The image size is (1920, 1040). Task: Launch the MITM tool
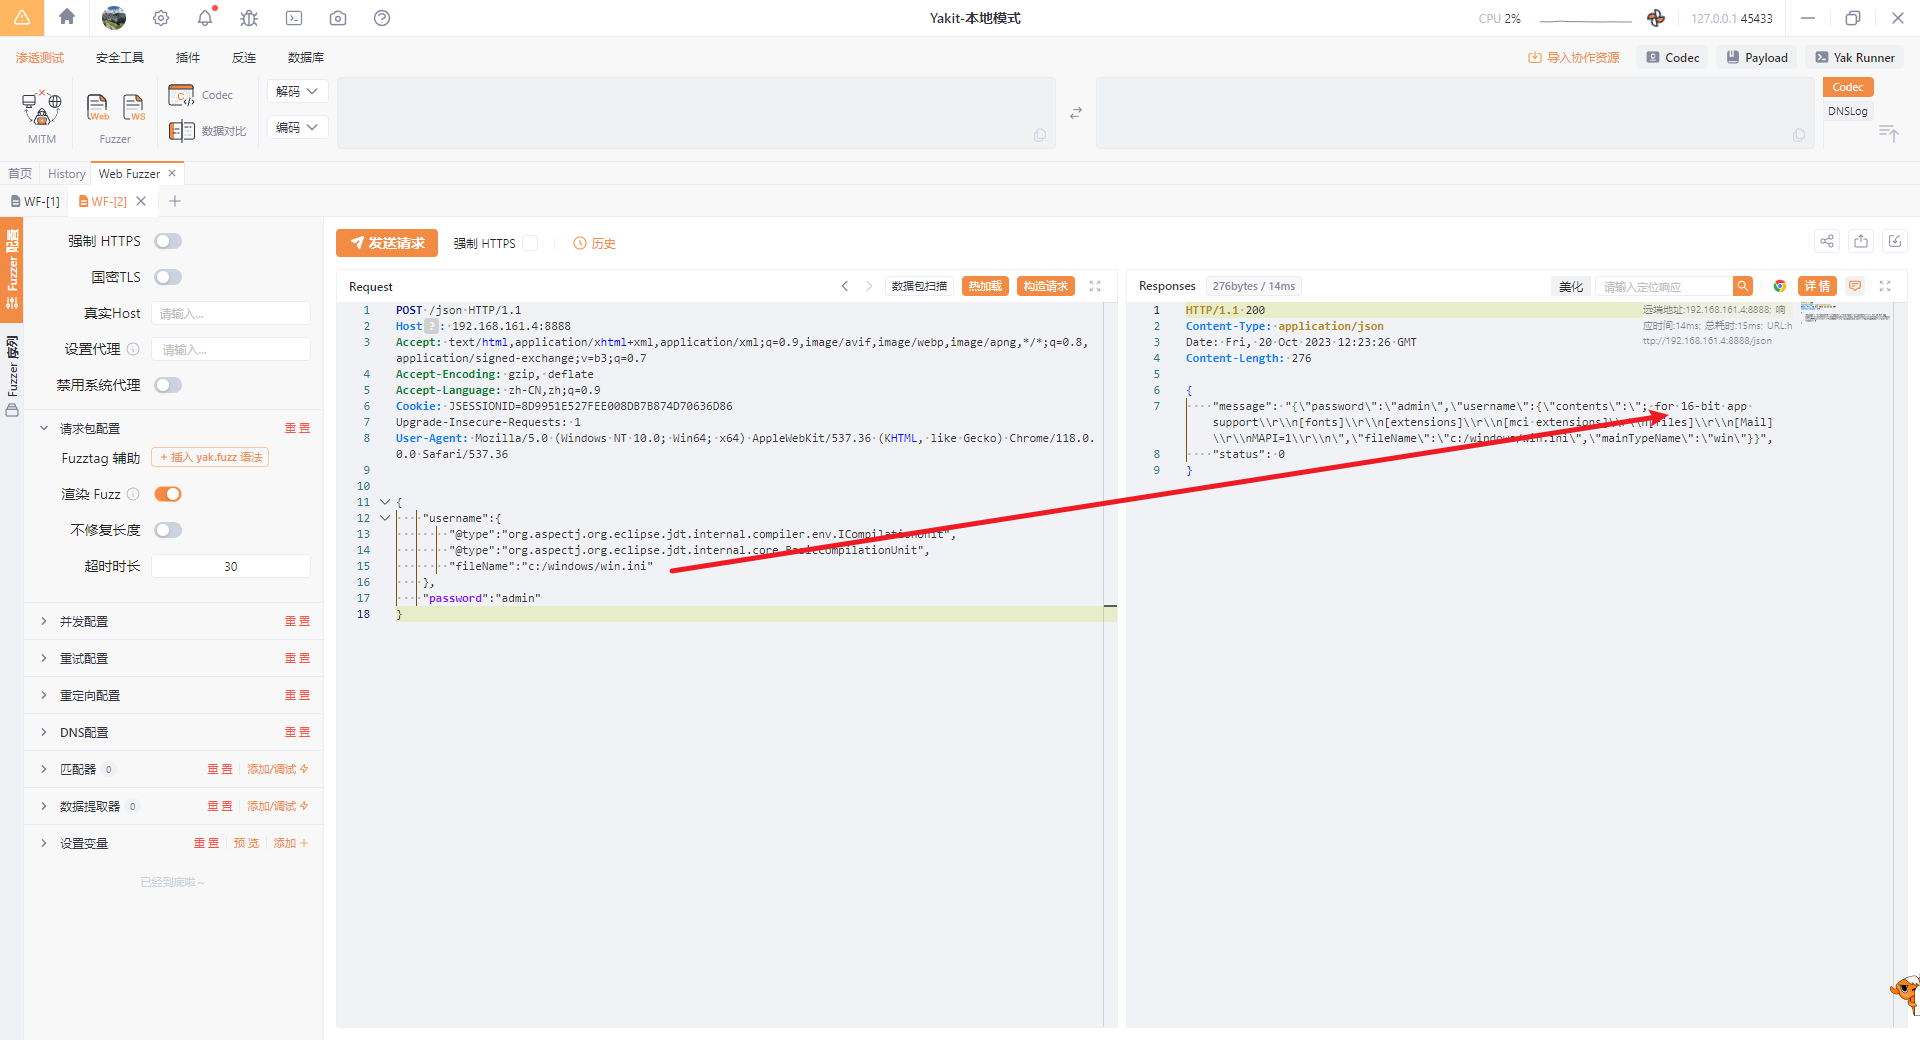click(42, 117)
